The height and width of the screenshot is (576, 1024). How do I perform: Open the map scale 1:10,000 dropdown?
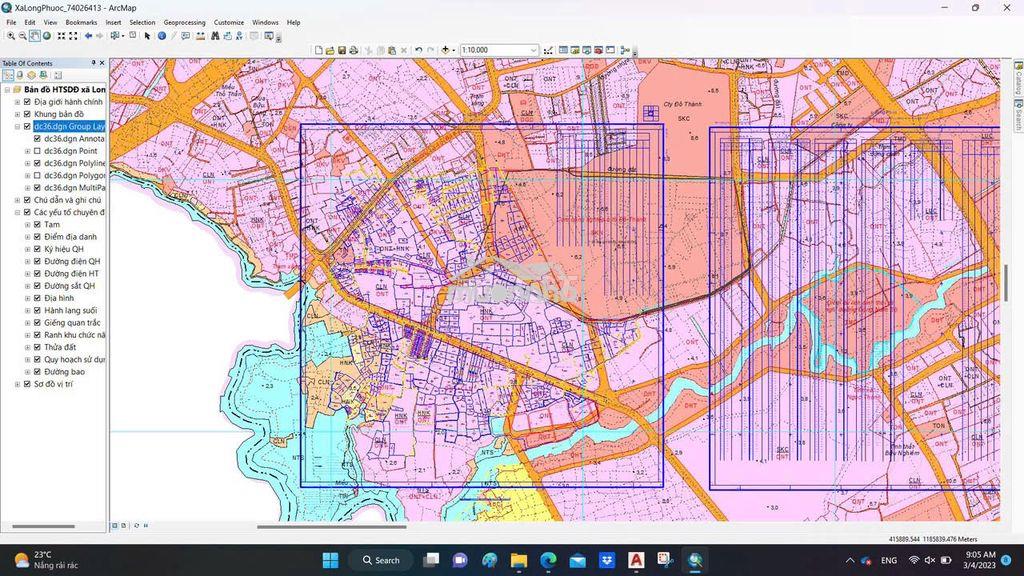pos(533,50)
